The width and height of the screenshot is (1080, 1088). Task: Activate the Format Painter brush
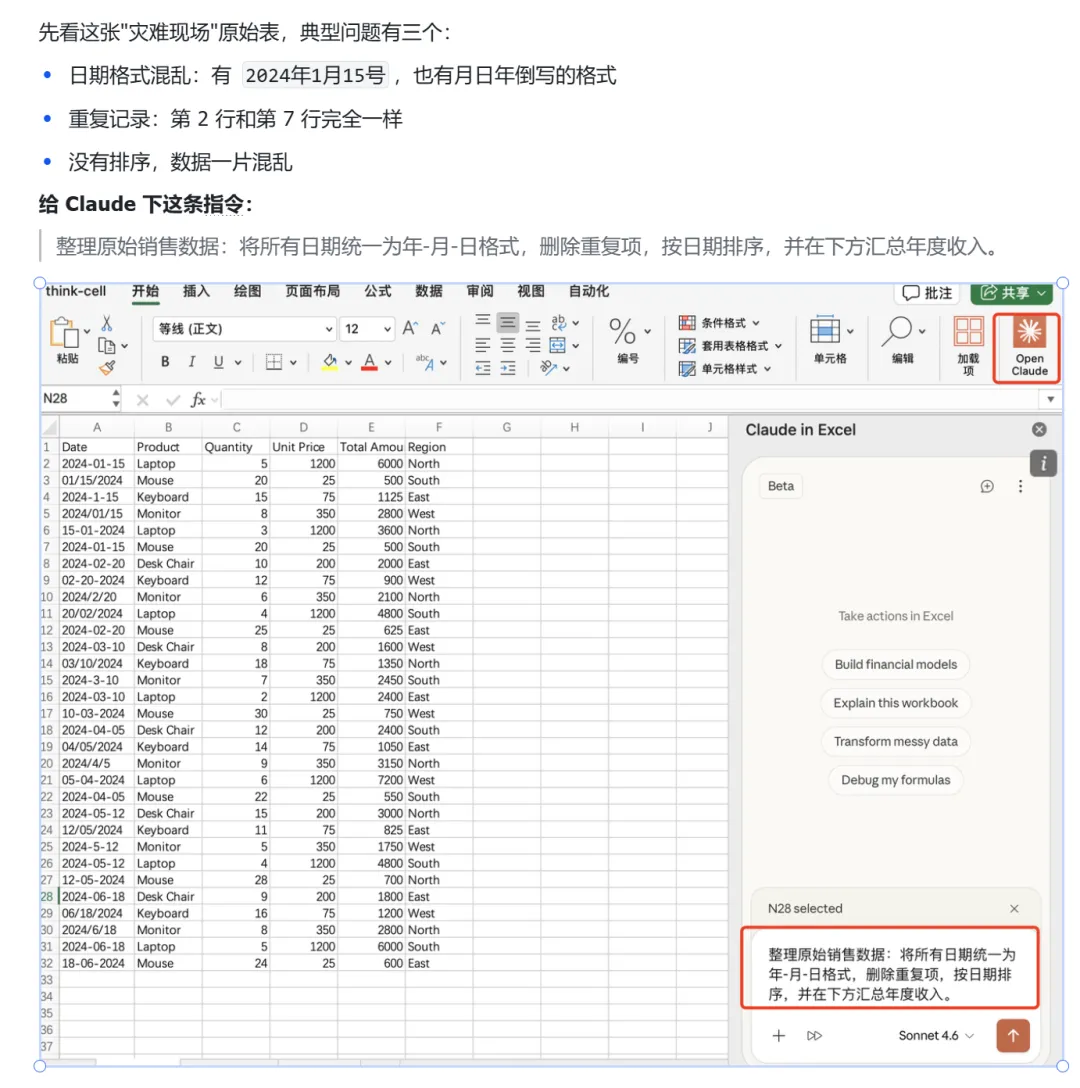[106, 368]
